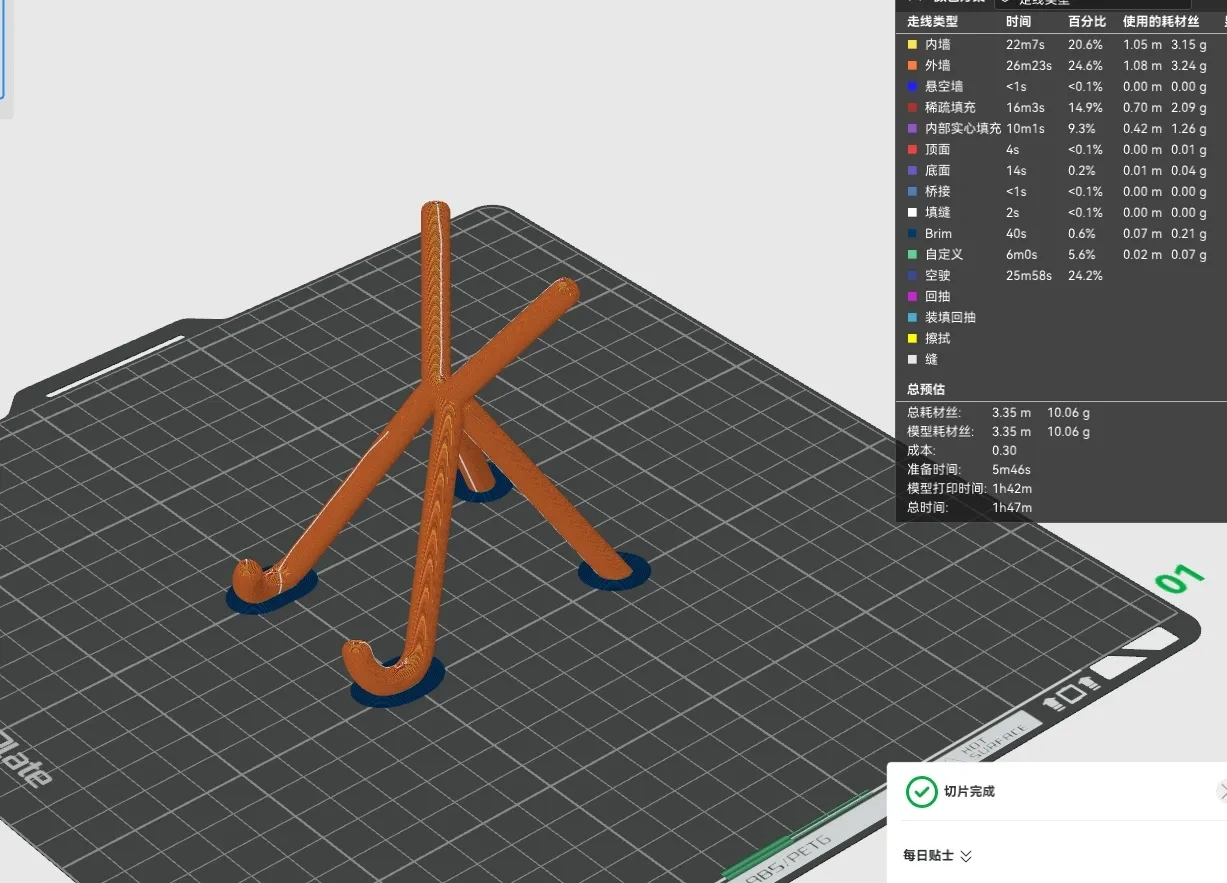Click the dark blue Brim color swatch

(912, 233)
